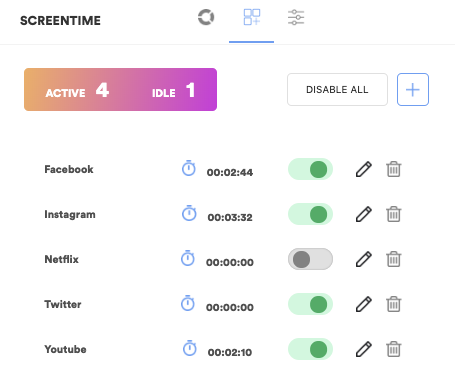Click the Youtube stopwatch icon
Image resolution: width=455 pixels, height=386 pixels.
click(x=190, y=348)
